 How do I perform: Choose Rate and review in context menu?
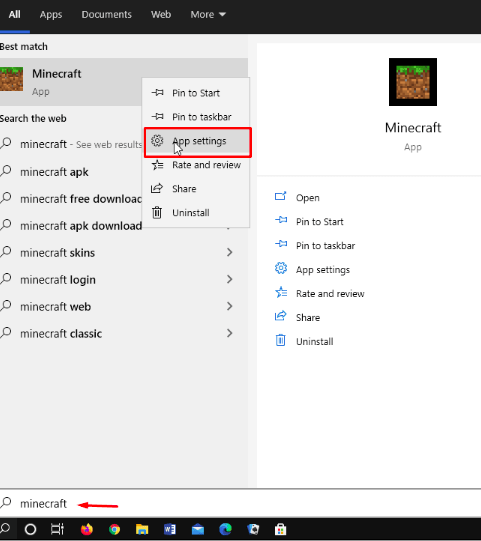[x=196, y=165]
